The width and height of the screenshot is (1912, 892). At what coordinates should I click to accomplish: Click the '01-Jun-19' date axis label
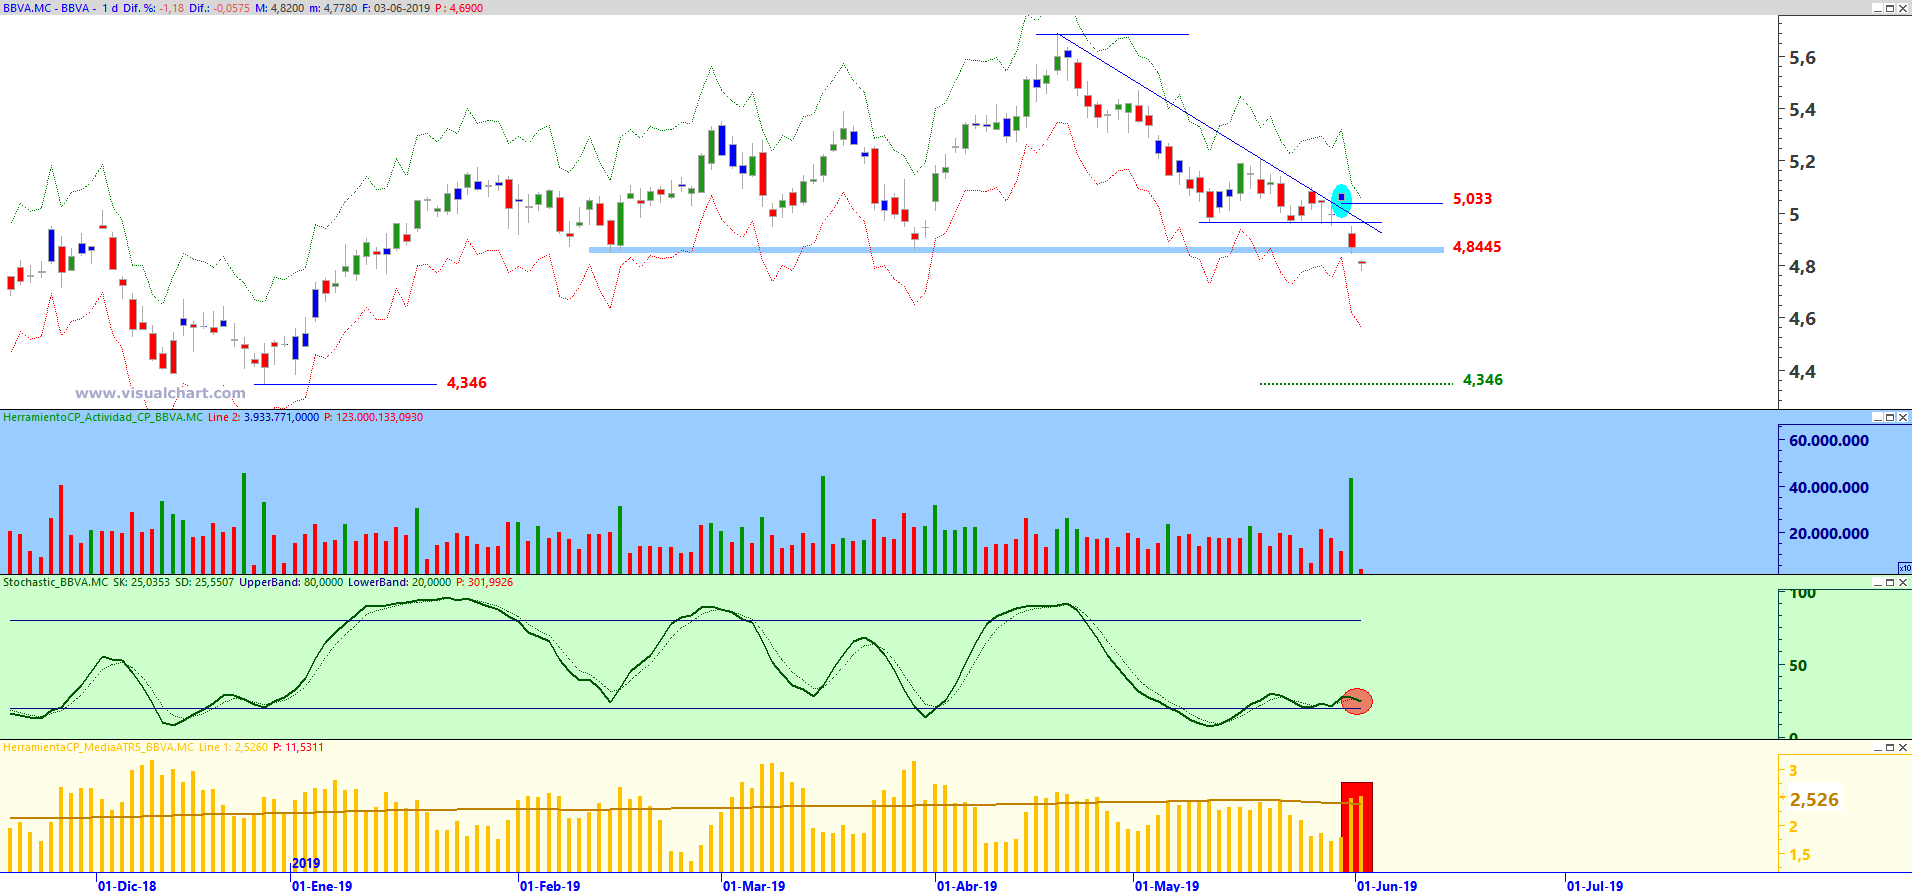(1387, 886)
